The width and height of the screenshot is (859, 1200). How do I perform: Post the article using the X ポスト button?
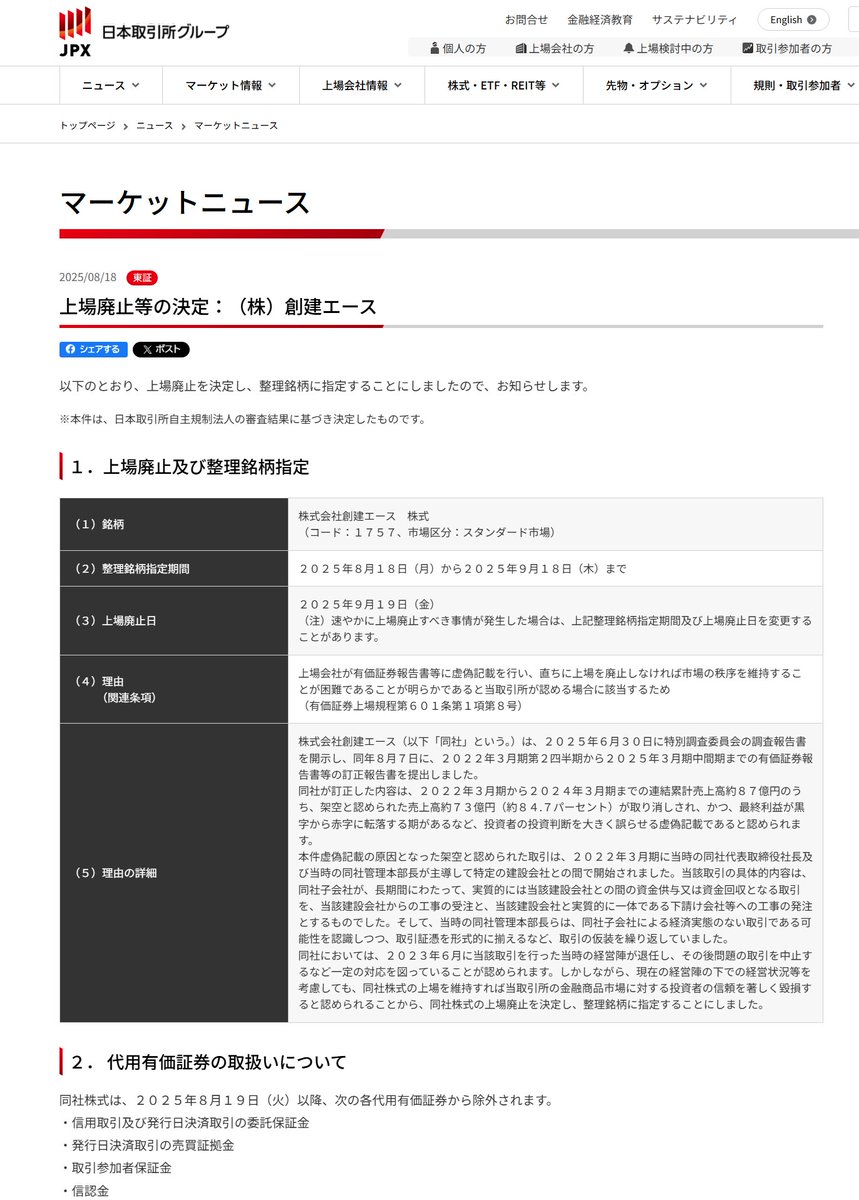pyautogui.click(x=160, y=349)
